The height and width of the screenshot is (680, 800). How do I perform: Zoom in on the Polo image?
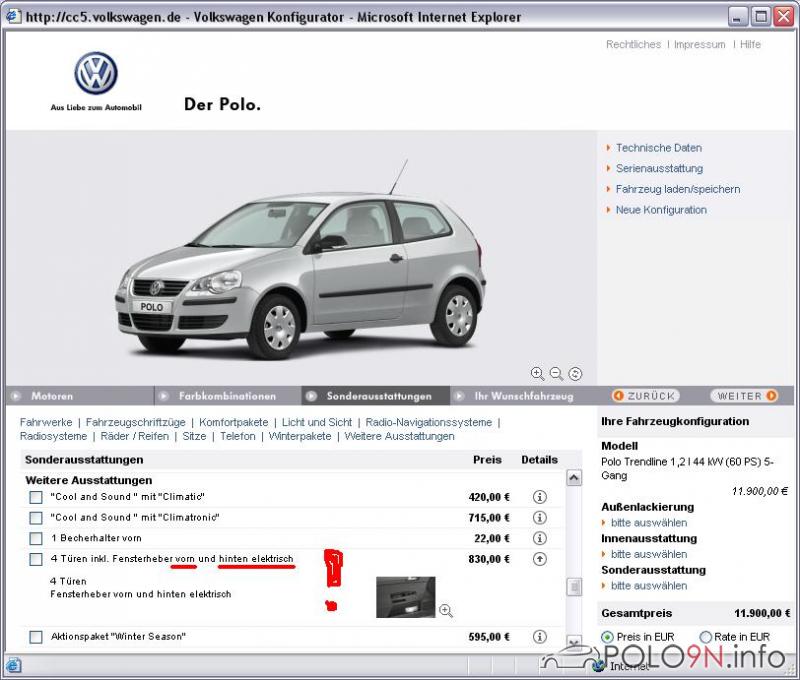[x=537, y=373]
